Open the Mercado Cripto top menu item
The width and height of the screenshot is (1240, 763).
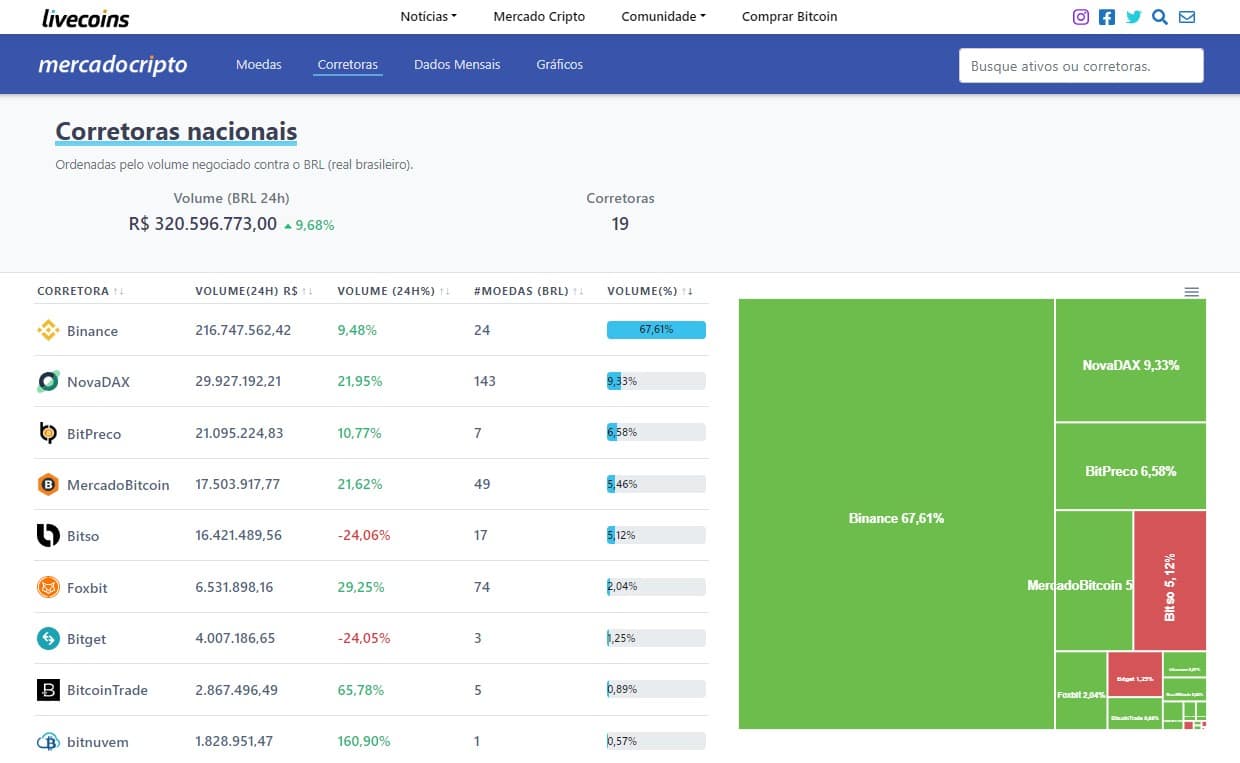point(539,16)
